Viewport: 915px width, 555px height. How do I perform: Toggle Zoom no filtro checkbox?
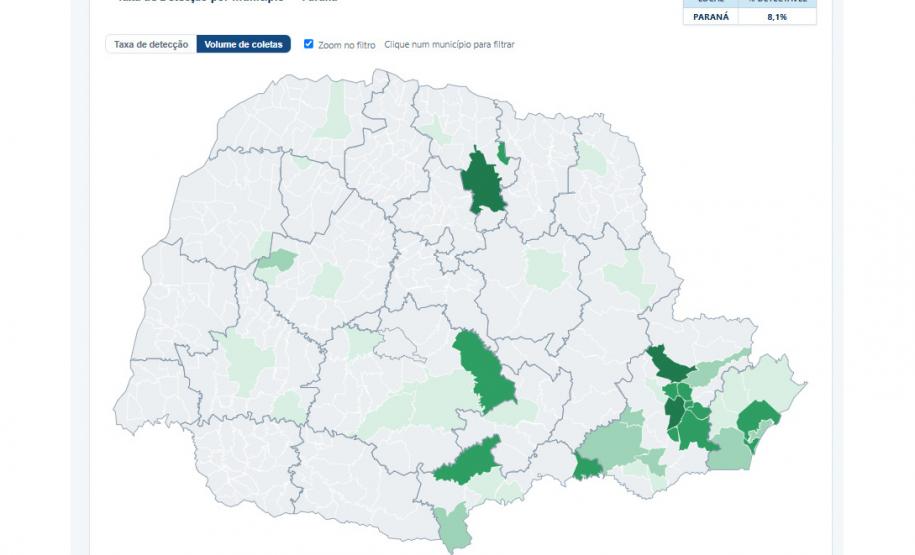(x=309, y=44)
